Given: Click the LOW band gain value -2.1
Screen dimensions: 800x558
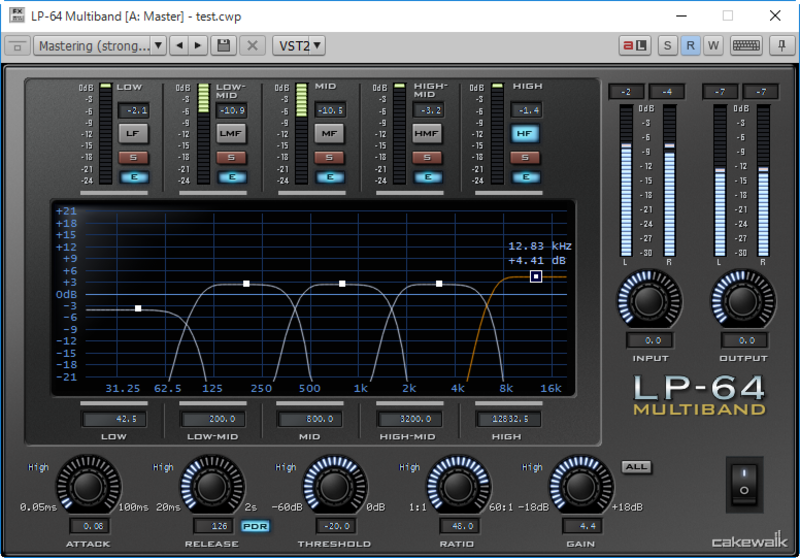Looking at the screenshot, I should [x=135, y=110].
